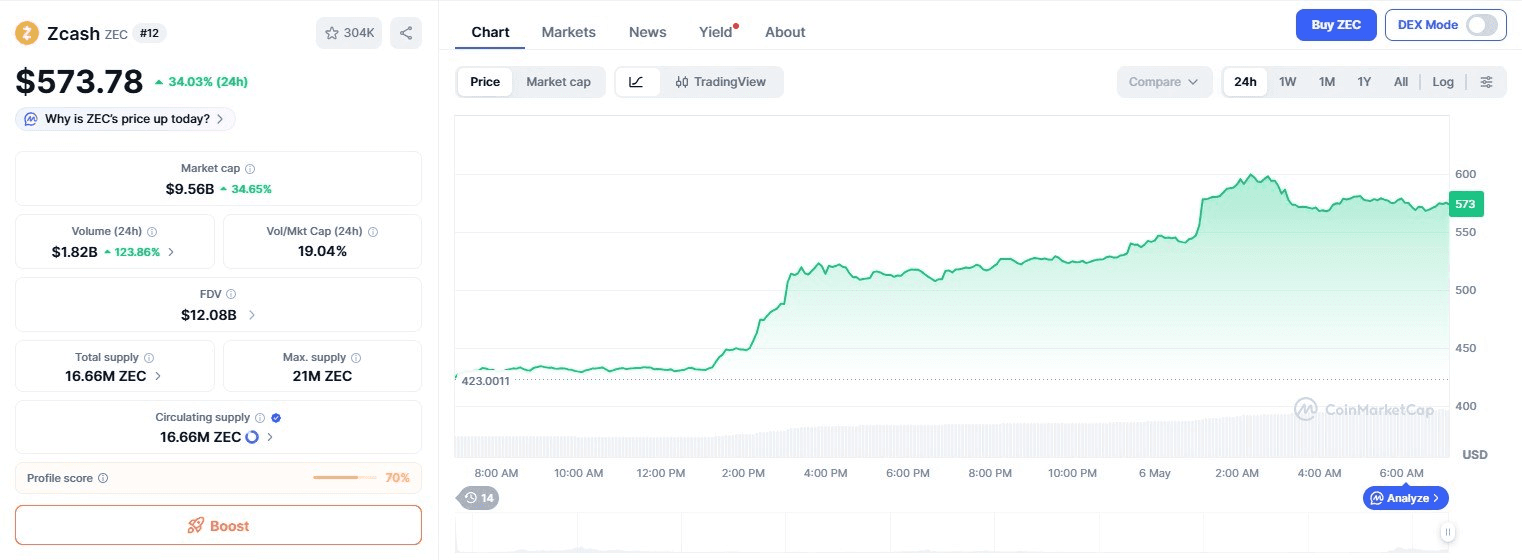Click the $12.08B FDV value
The image size is (1522, 560).
click(209, 315)
